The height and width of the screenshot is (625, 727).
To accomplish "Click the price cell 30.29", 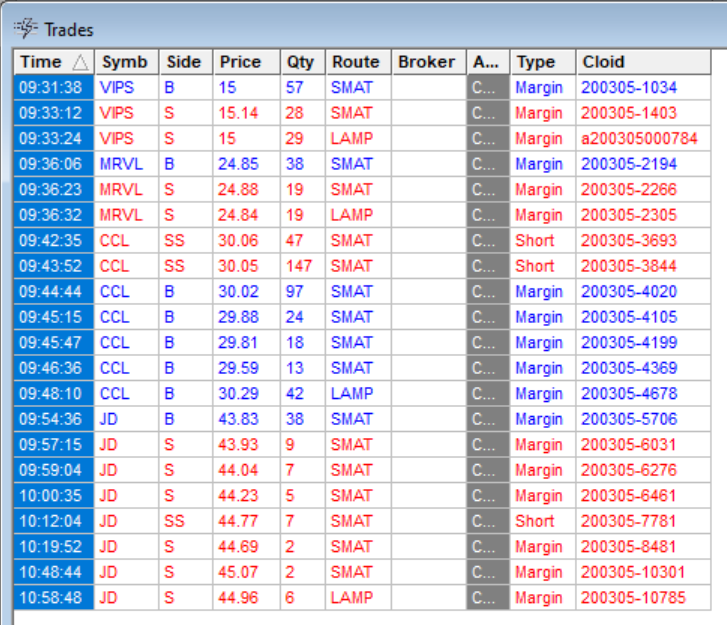I will (x=238, y=394).
